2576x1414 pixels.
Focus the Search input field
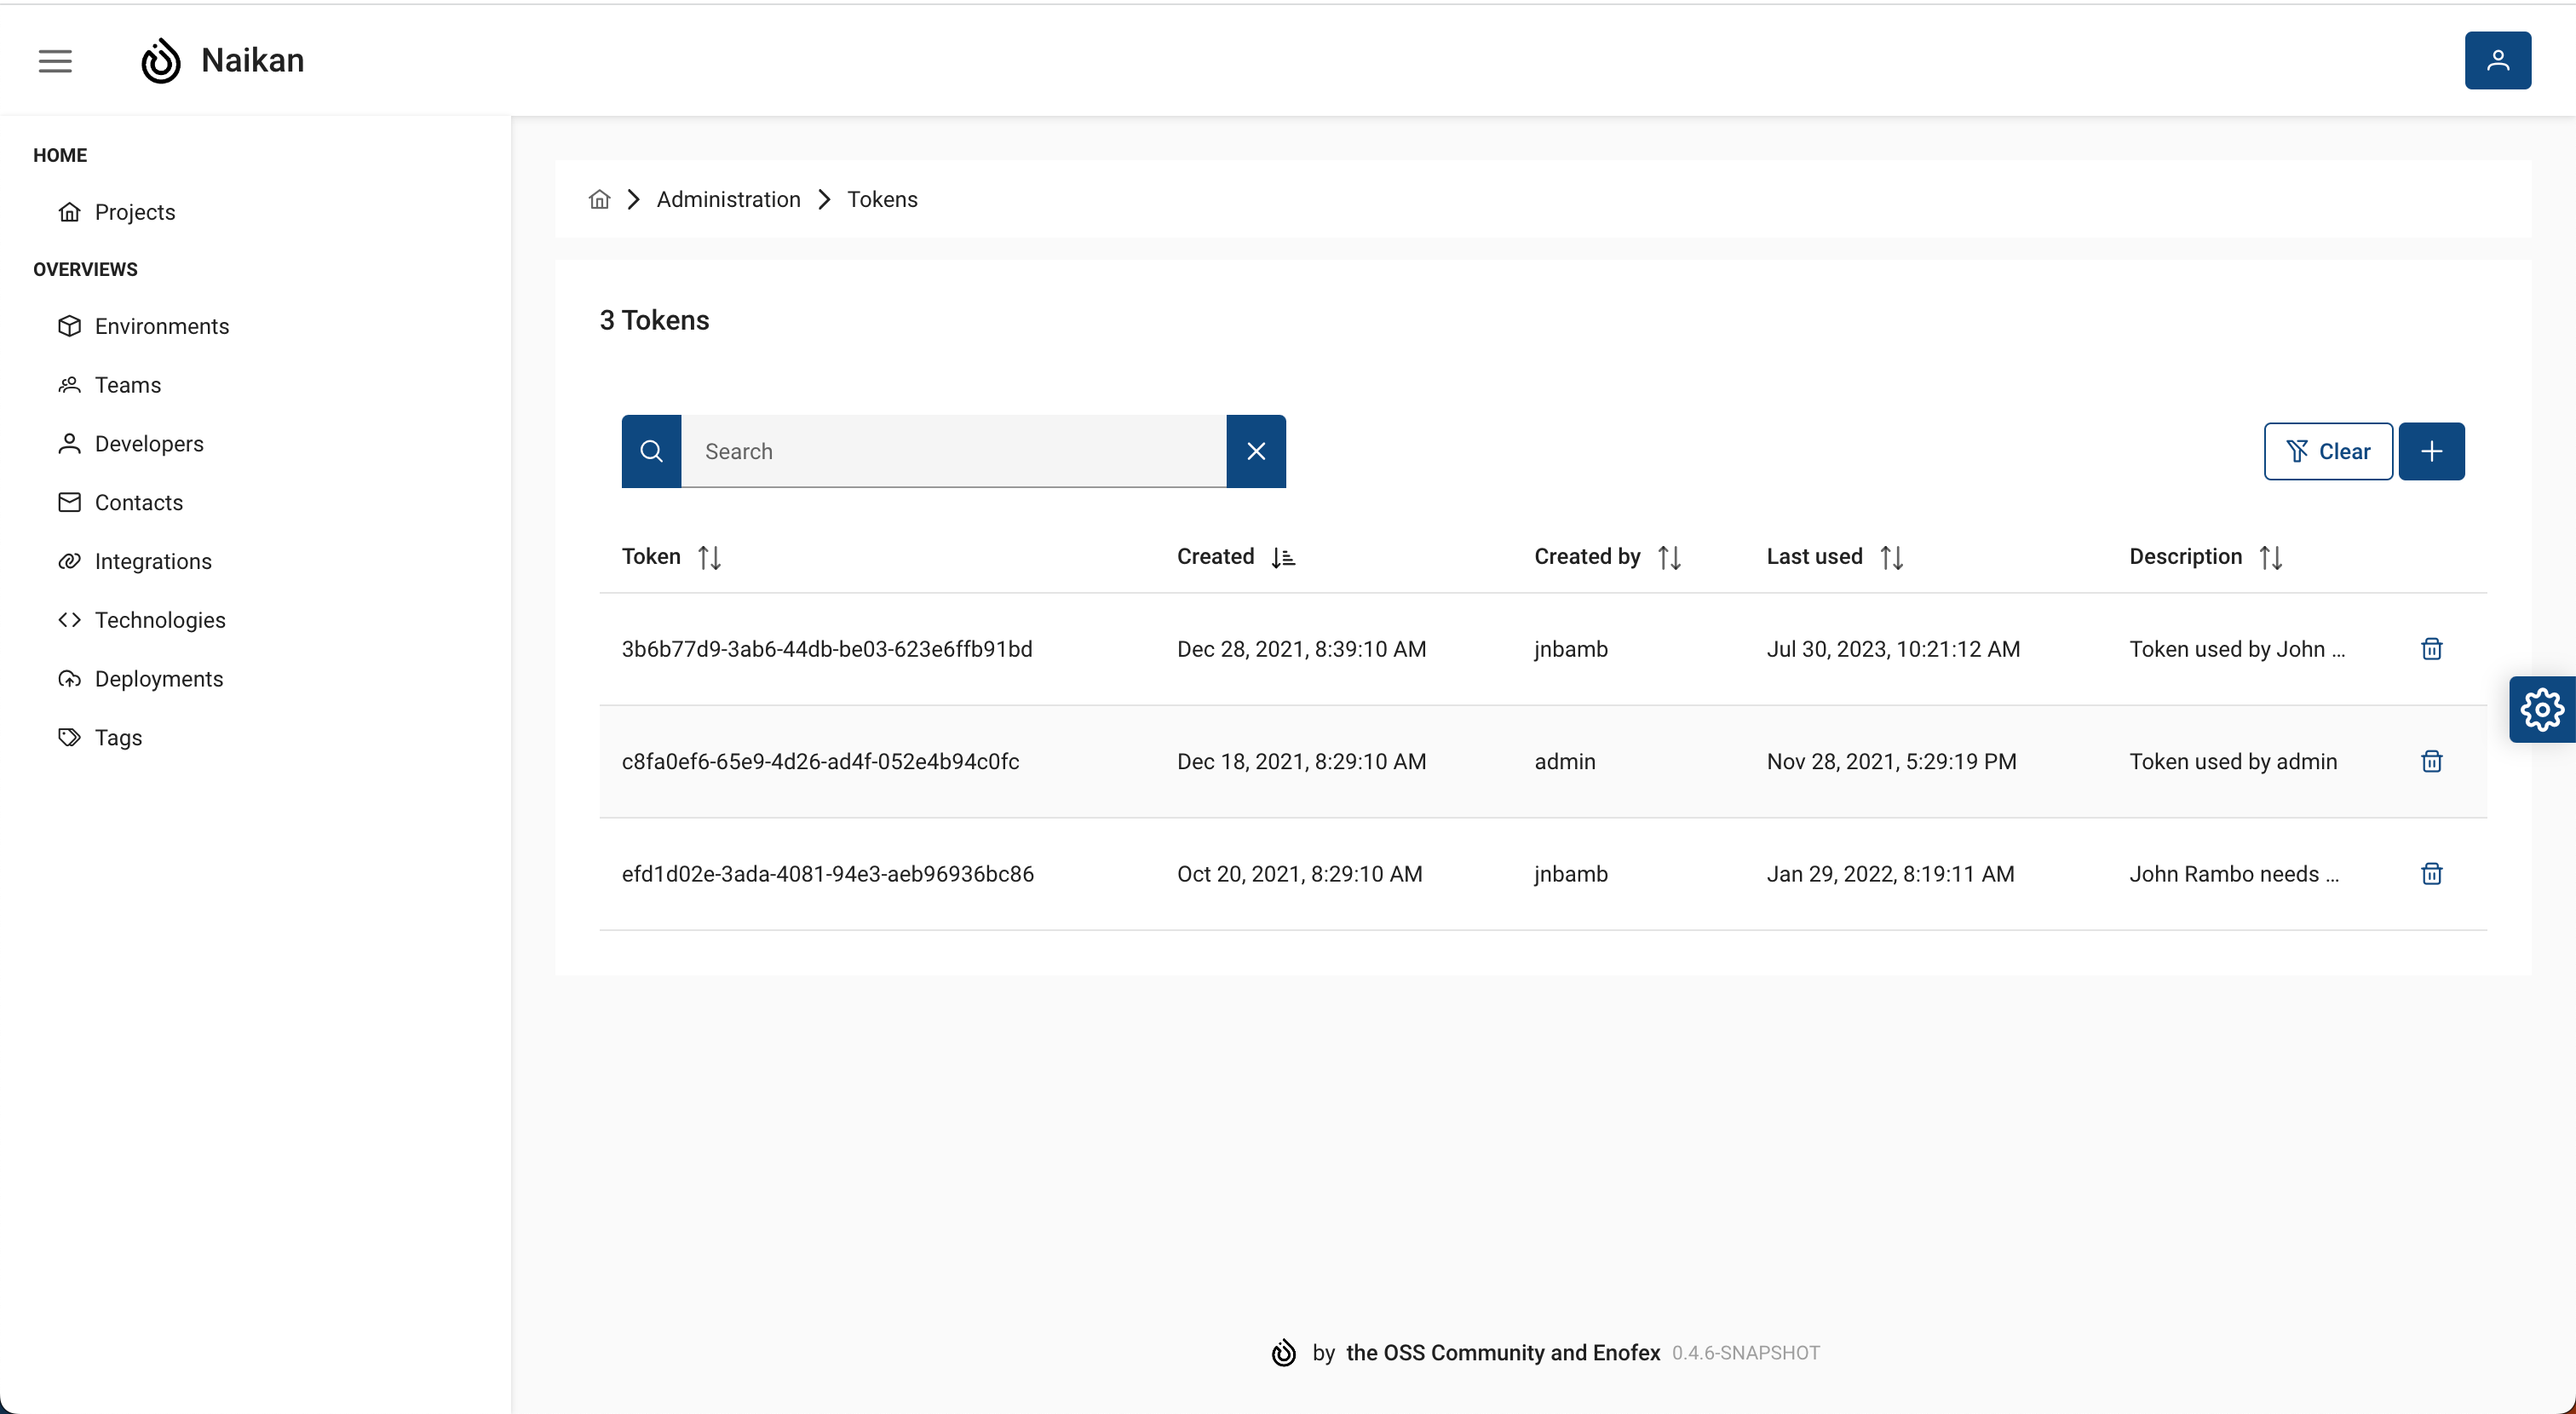tap(953, 451)
